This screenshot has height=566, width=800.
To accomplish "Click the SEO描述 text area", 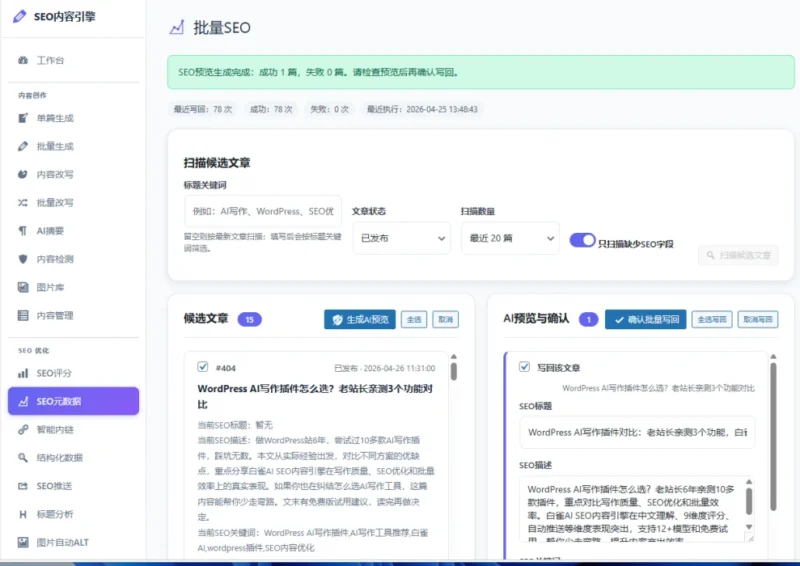I will pyautogui.click(x=637, y=509).
